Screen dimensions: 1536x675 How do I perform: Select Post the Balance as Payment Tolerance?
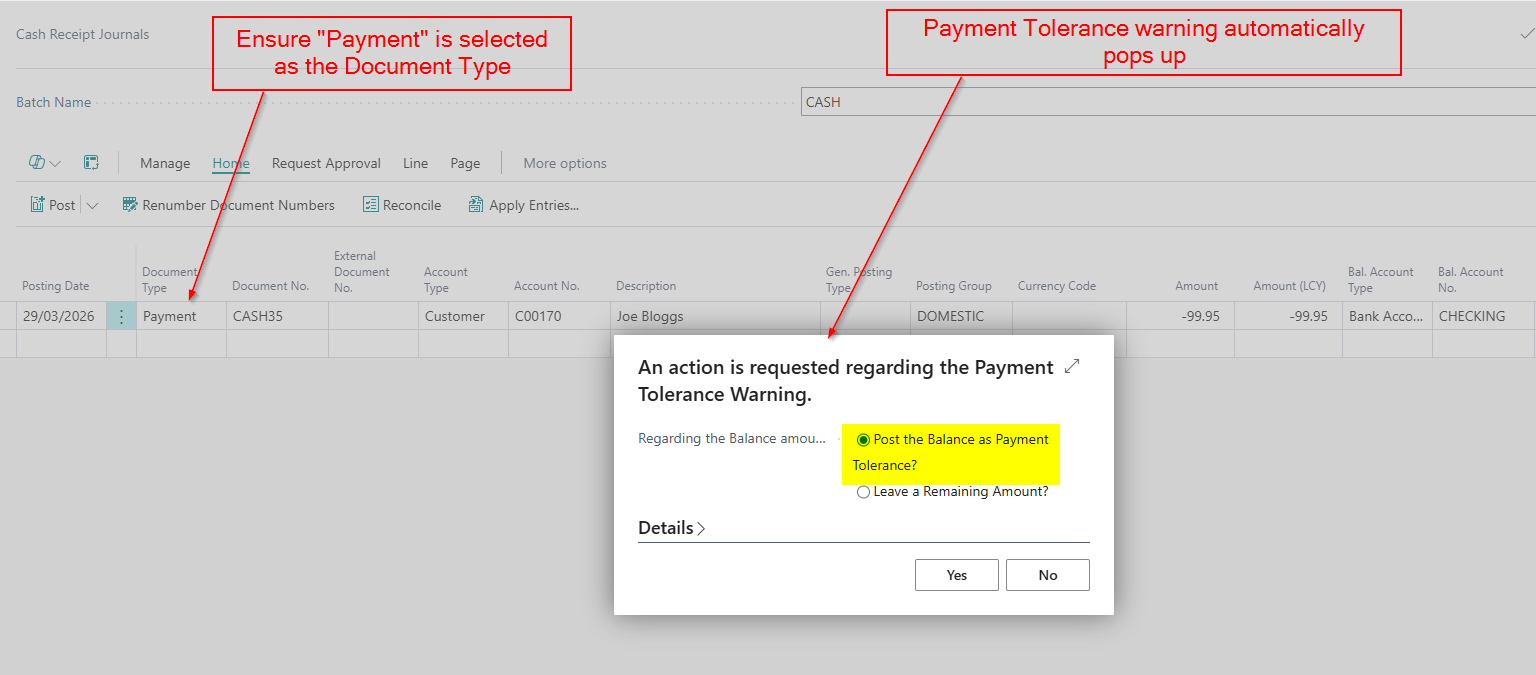tap(863, 440)
